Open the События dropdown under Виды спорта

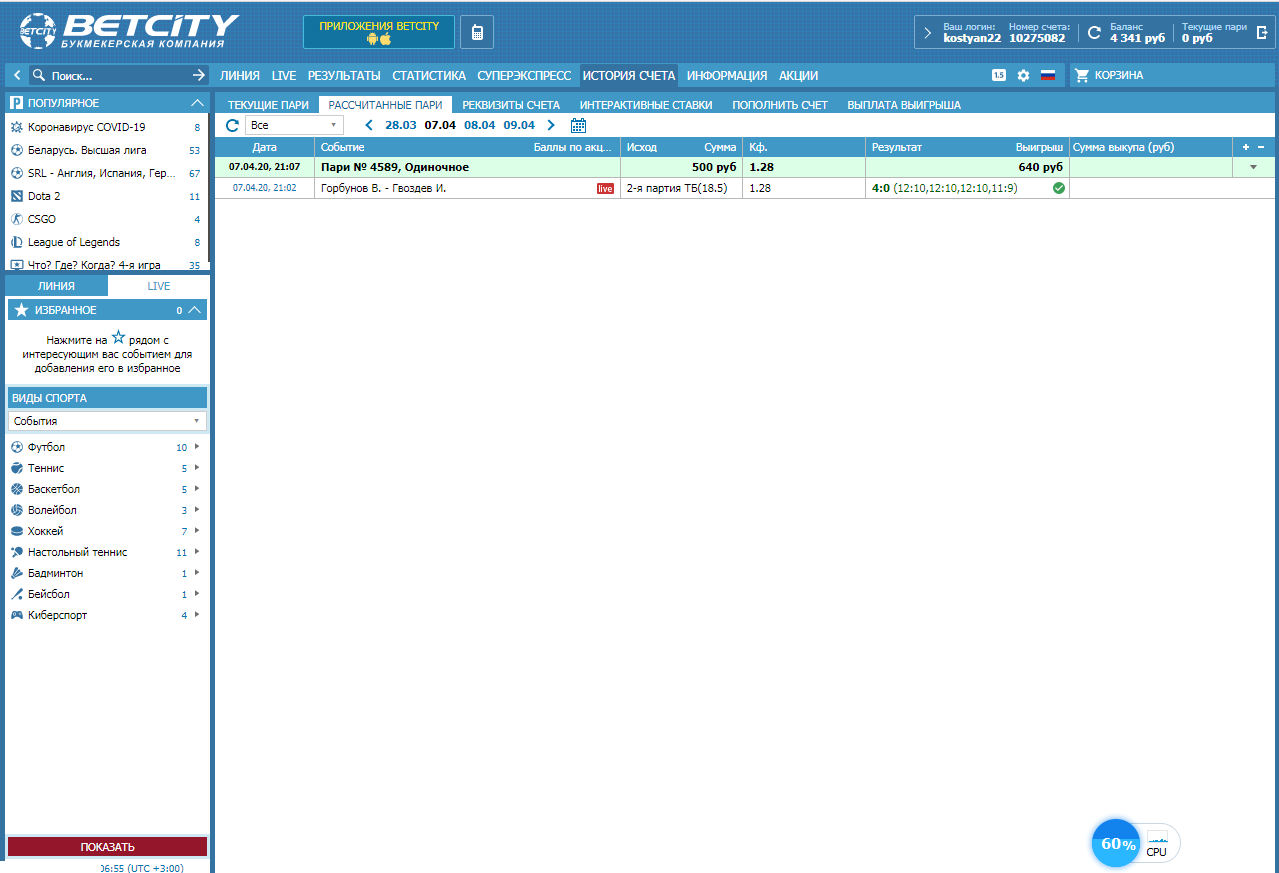tap(107, 421)
